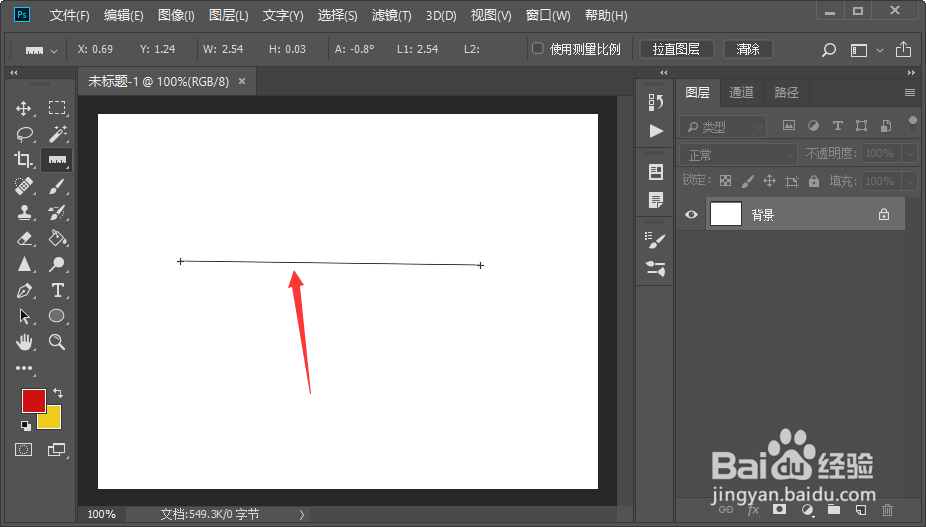Swap foreground and background colors
This screenshot has width=926, height=527.
pyautogui.click(x=58, y=393)
